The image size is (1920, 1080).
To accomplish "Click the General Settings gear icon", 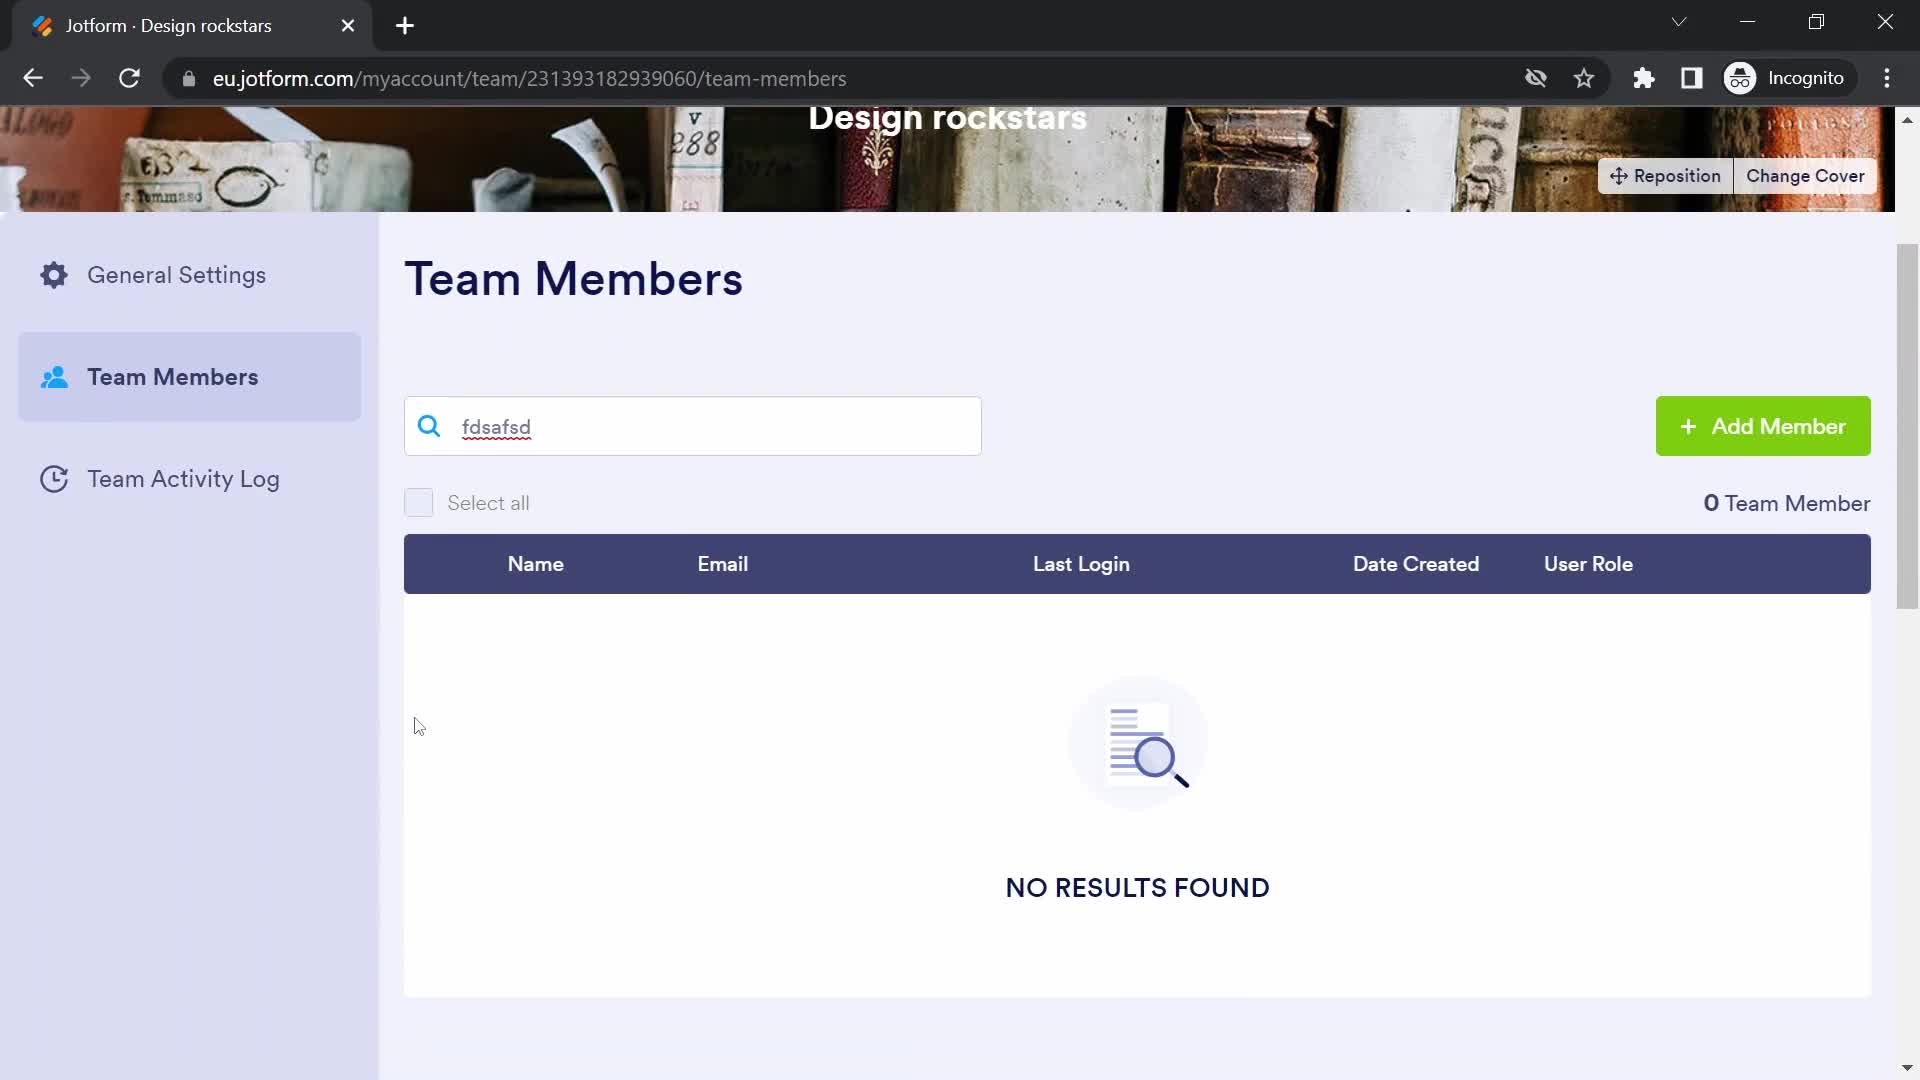I will click(53, 274).
